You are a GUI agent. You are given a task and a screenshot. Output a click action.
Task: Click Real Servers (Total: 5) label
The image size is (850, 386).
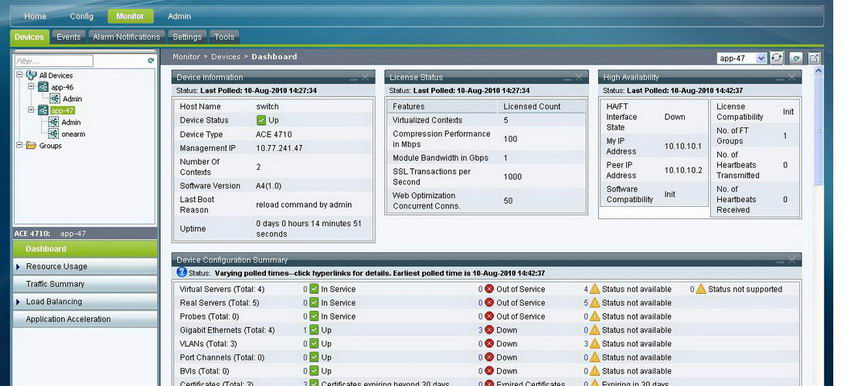(x=220, y=303)
